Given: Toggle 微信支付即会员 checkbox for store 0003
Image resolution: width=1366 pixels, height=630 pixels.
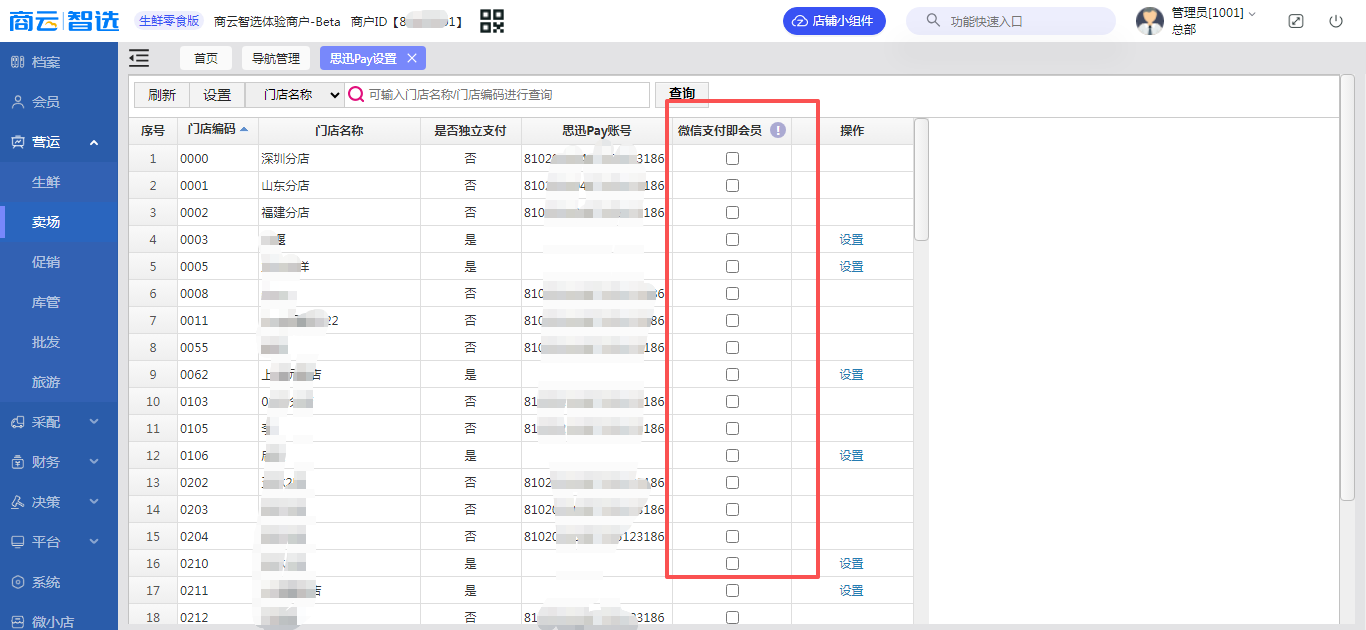Looking at the screenshot, I should 732,240.
